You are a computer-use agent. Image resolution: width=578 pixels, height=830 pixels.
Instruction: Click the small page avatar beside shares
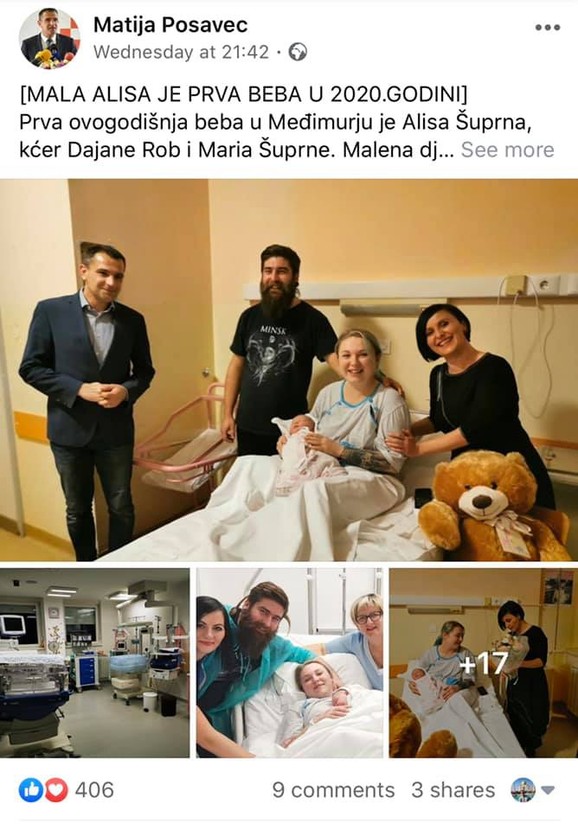pyautogui.click(x=522, y=790)
